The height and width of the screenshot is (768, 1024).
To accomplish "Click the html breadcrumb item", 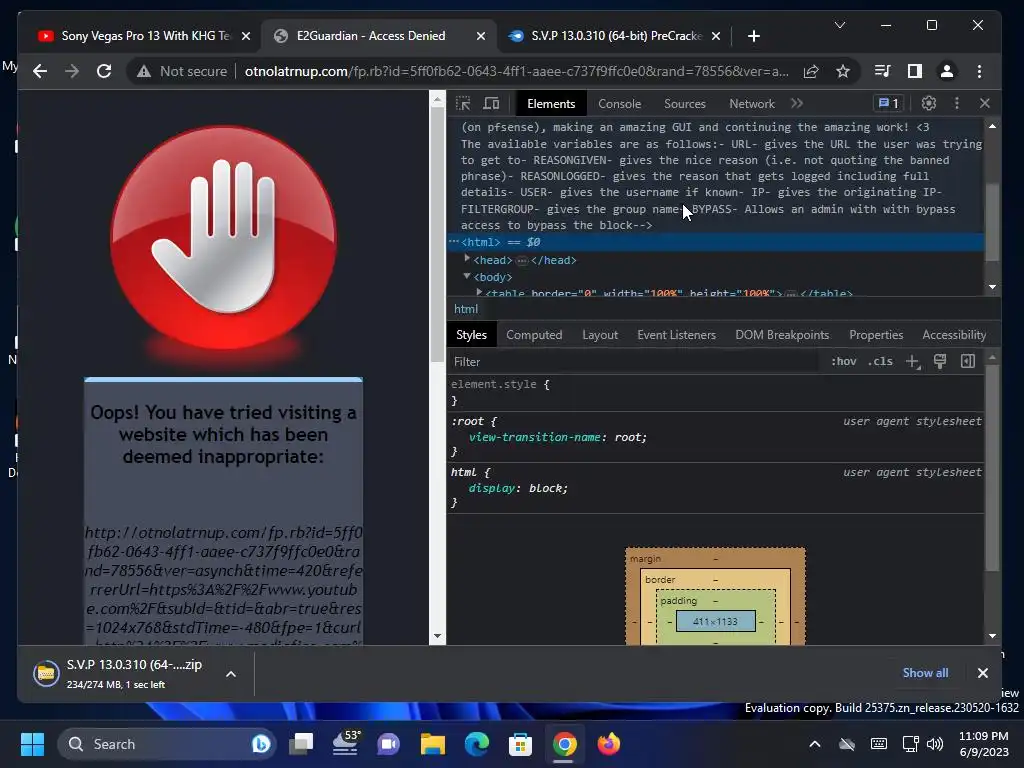I will pos(466,309).
